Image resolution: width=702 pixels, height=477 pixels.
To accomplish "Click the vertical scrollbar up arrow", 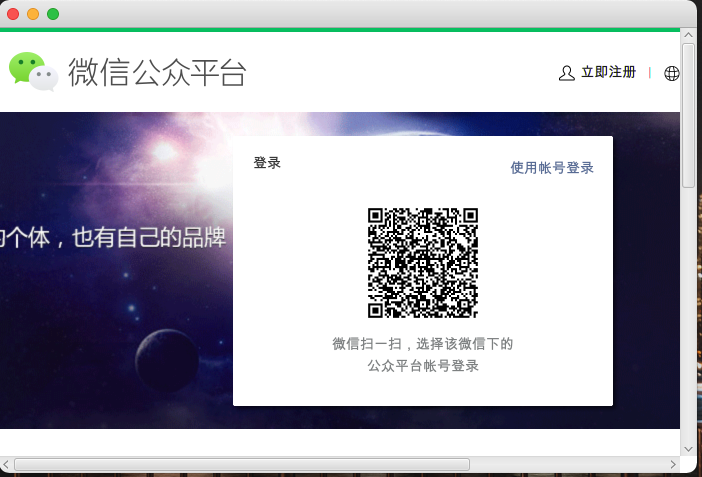I will tap(688, 35).
